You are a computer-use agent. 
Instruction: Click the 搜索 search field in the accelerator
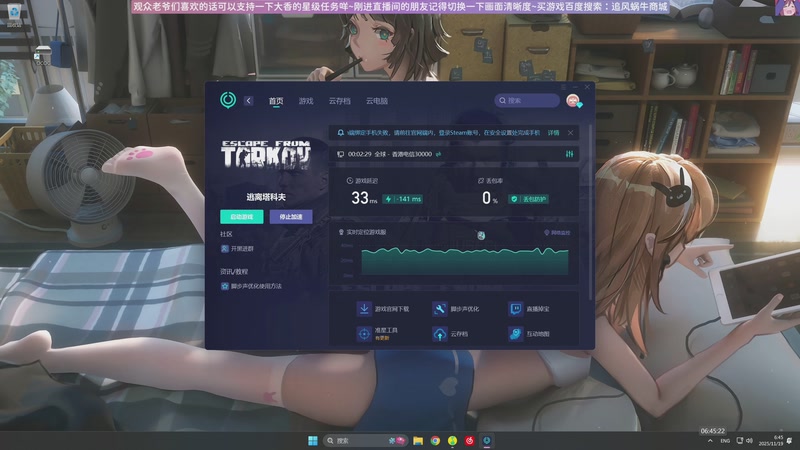pyautogui.click(x=527, y=101)
